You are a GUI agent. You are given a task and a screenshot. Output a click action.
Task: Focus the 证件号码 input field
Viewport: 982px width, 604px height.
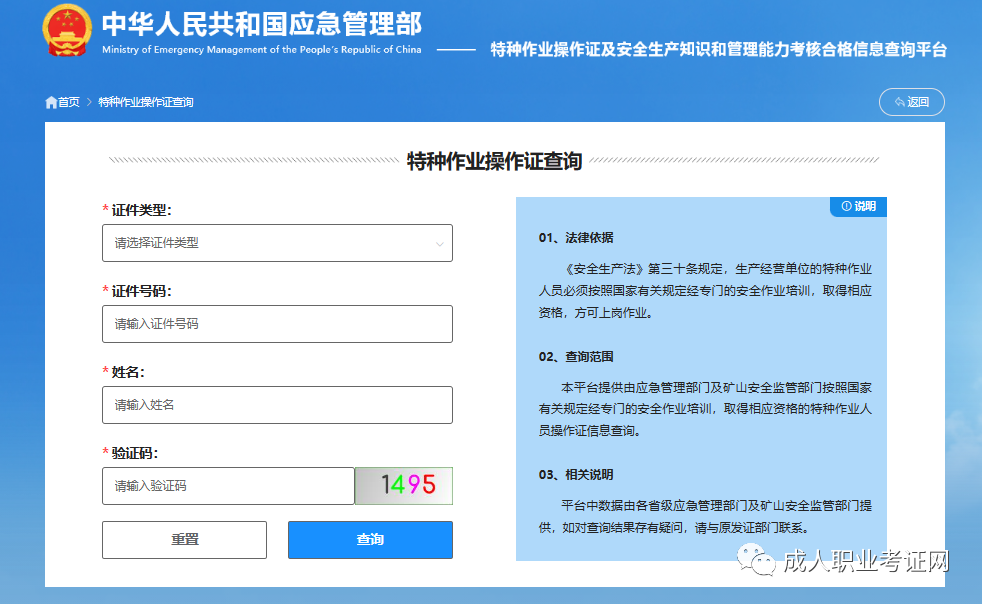coord(277,324)
